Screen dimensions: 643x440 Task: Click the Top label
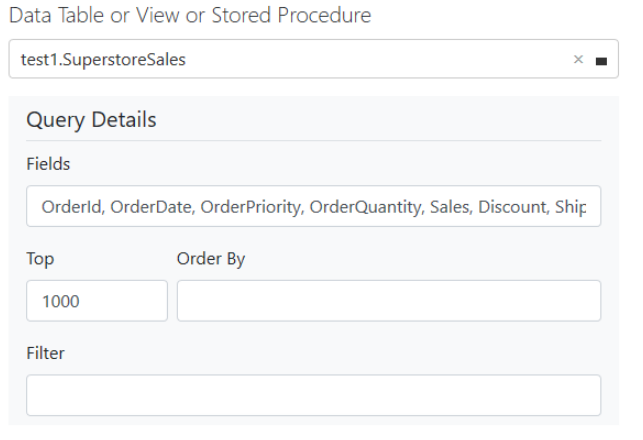click(x=40, y=259)
